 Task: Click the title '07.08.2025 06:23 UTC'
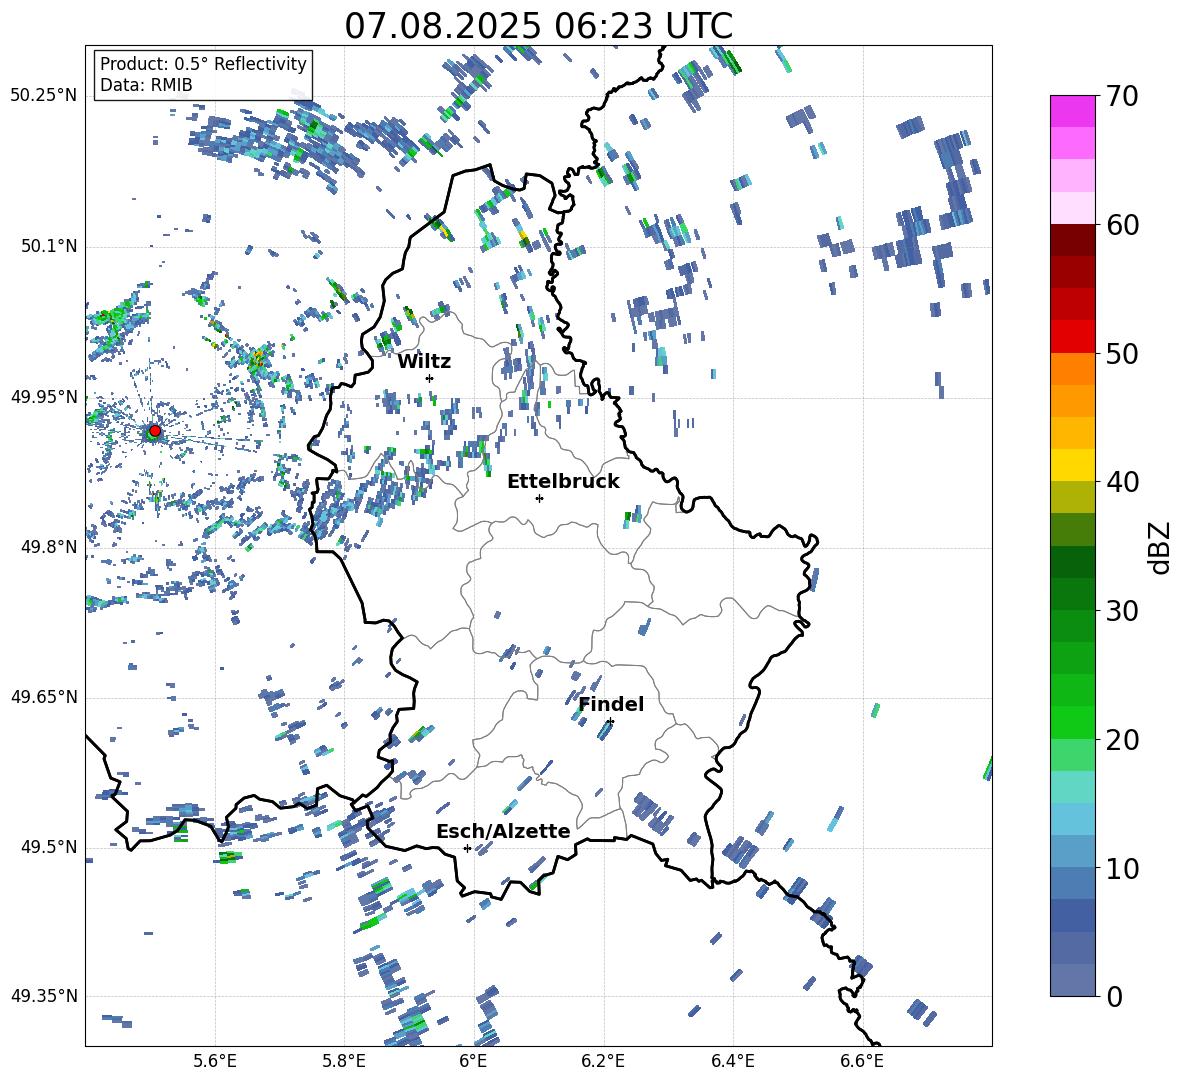538,26
